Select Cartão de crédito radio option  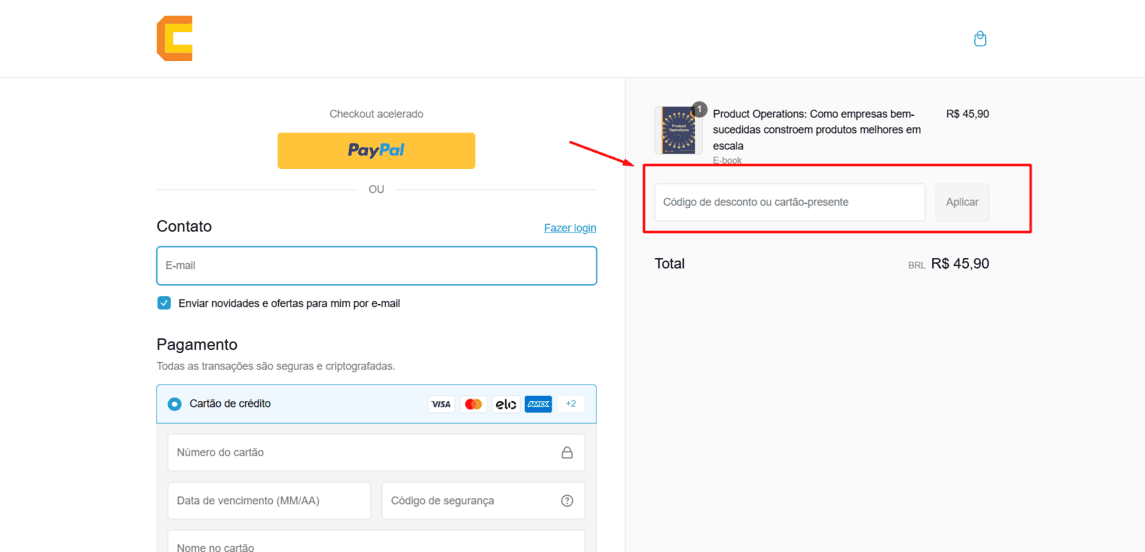pyautogui.click(x=175, y=404)
